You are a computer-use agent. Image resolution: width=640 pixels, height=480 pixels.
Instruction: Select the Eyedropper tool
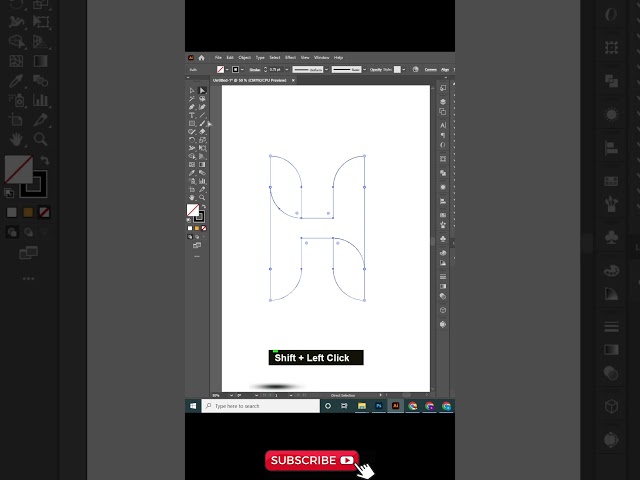[x=192, y=173]
